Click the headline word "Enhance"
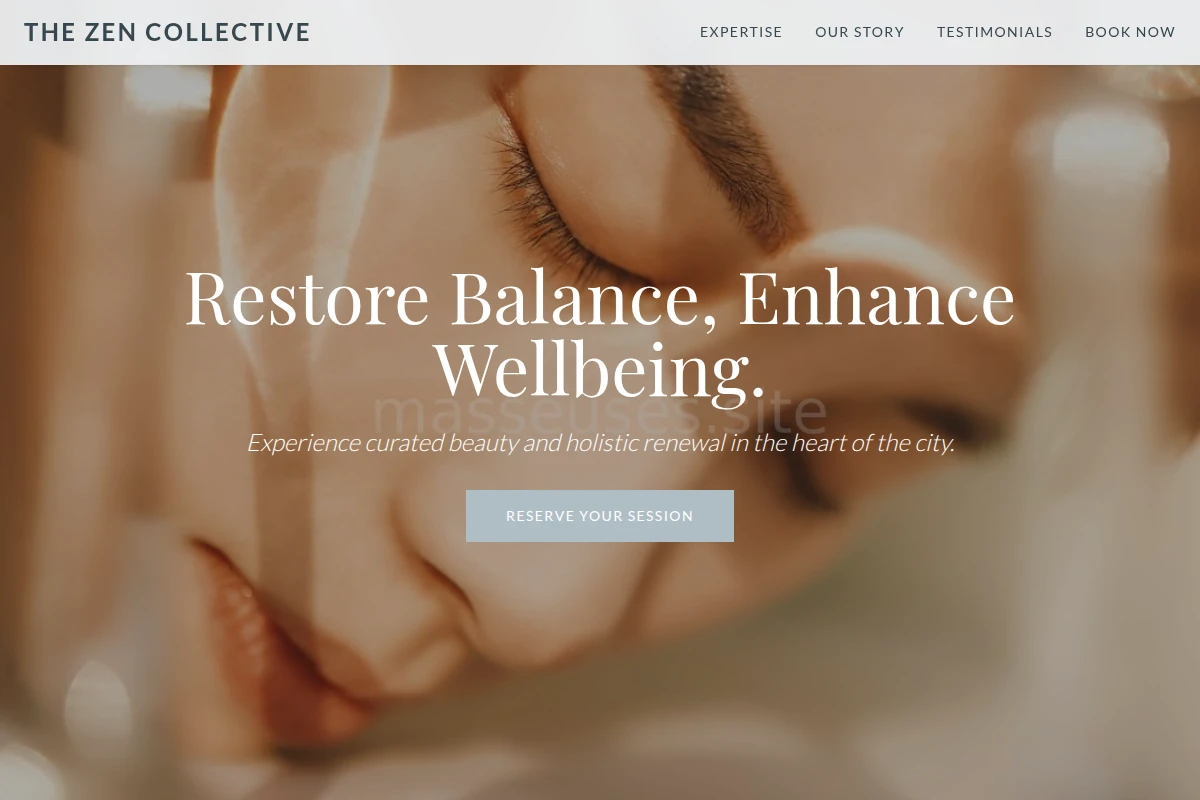The height and width of the screenshot is (800, 1200). click(877, 298)
